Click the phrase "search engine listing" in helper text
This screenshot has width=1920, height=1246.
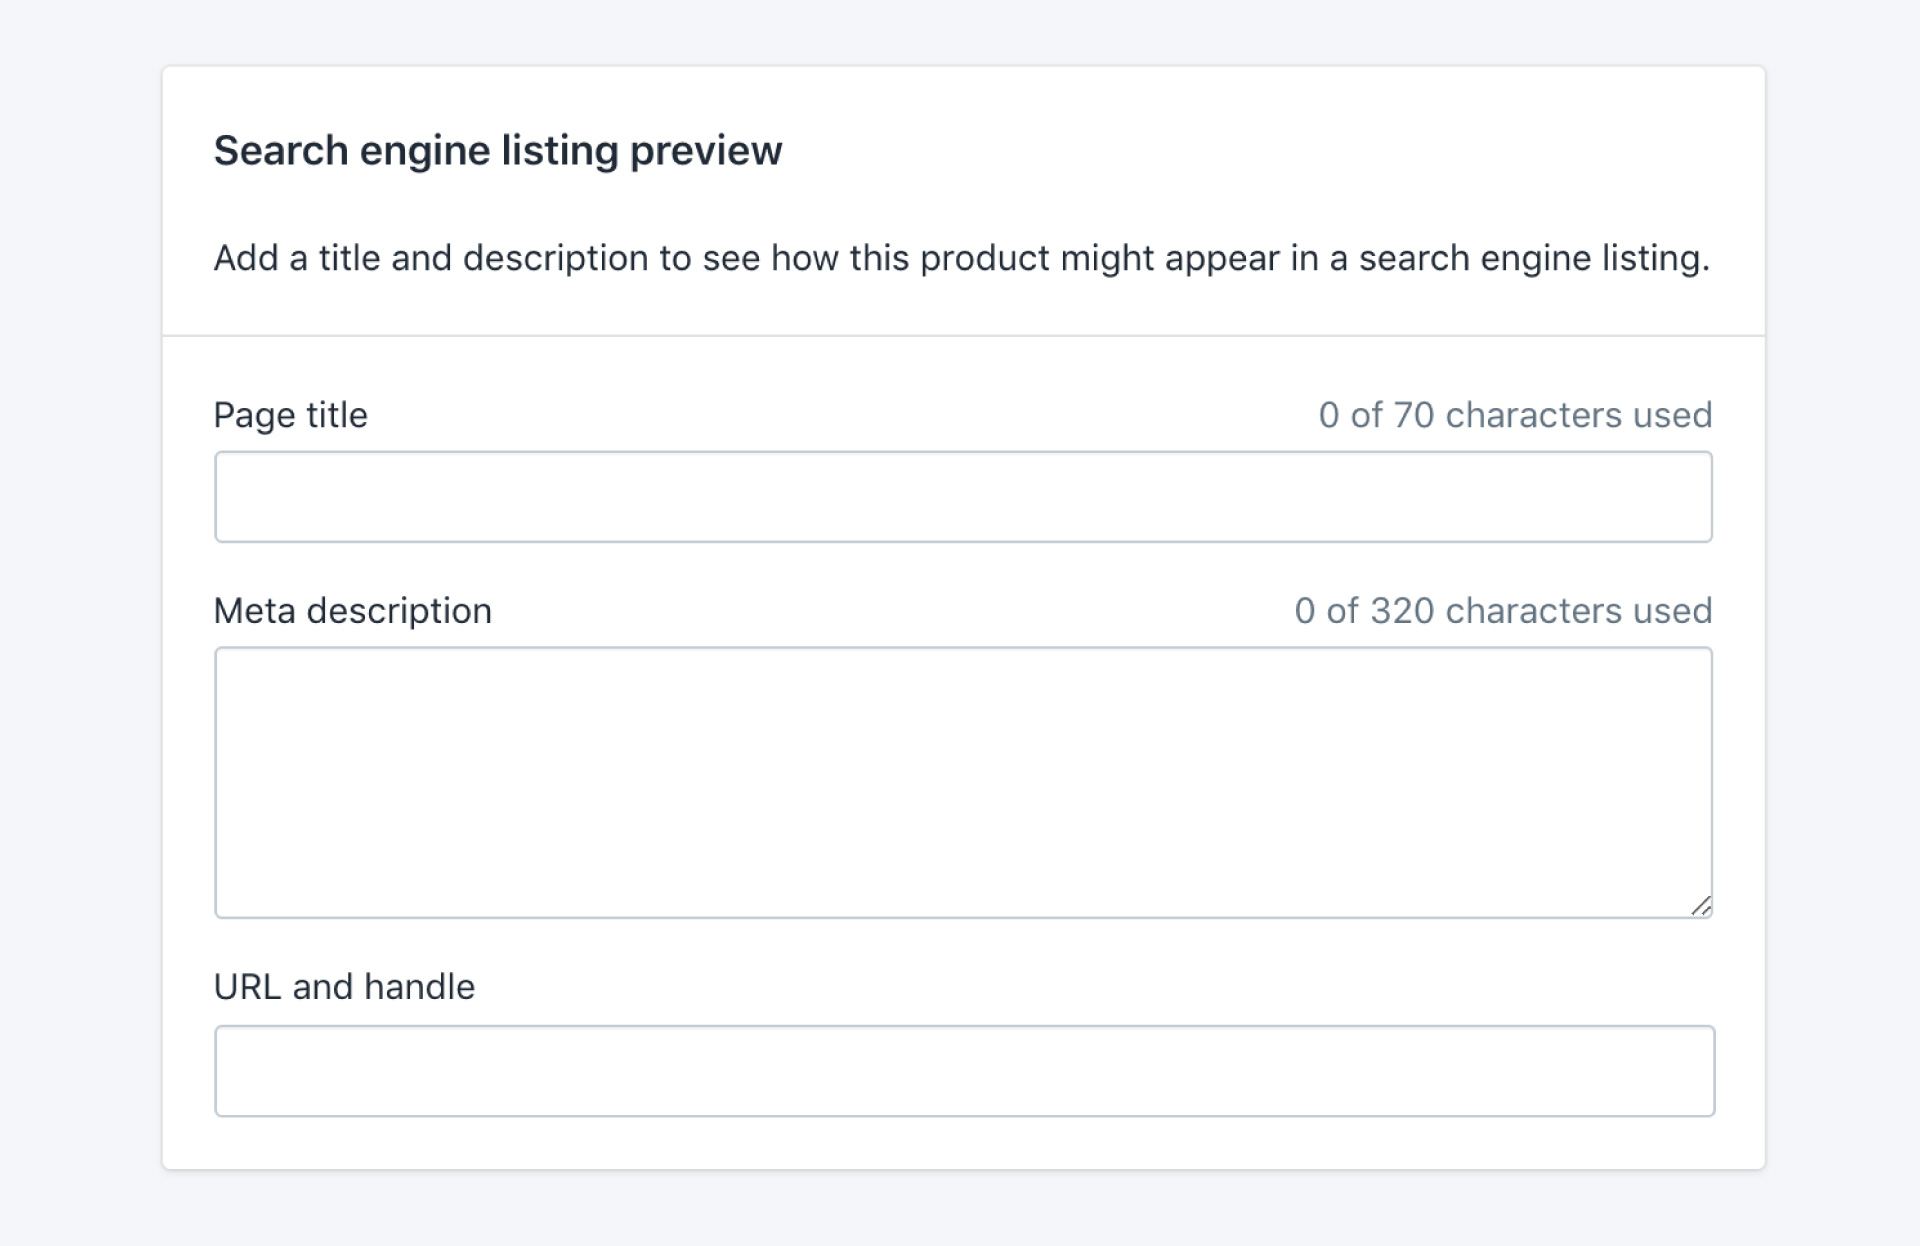click(1532, 258)
